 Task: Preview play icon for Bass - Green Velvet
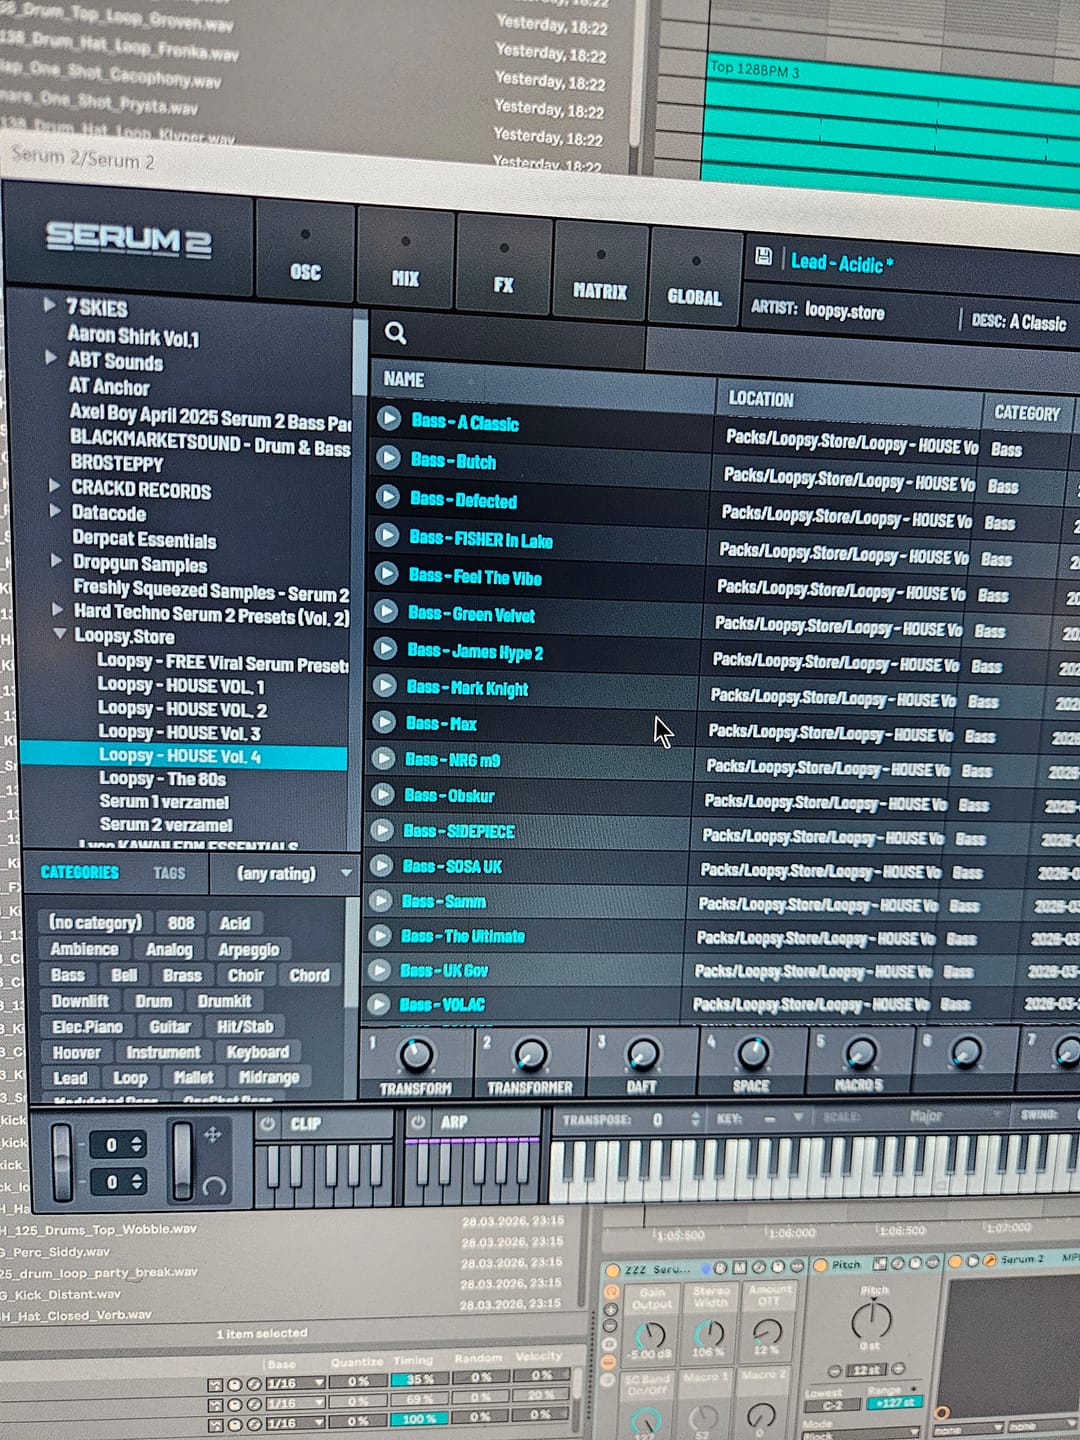[x=386, y=611]
